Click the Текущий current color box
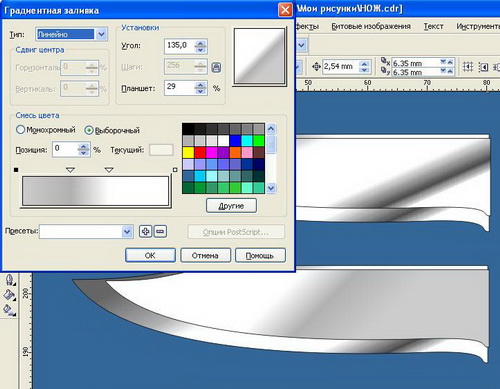The width and height of the screenshot is (500, 389). (161, 150)
